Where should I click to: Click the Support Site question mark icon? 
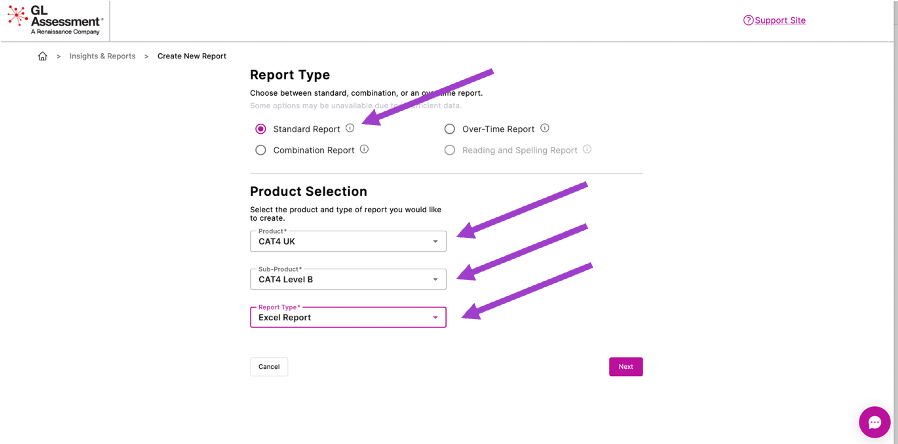click(748, 21)
